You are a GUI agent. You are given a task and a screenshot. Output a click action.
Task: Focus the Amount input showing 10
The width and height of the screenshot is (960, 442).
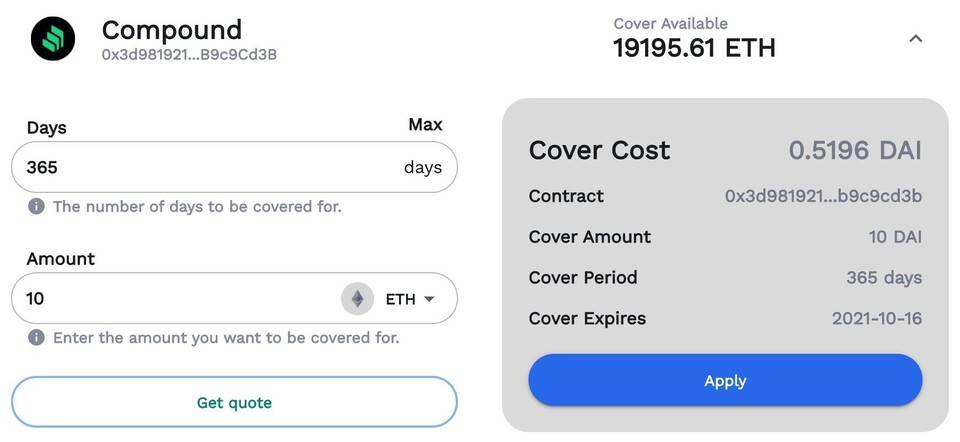[170, 299]
